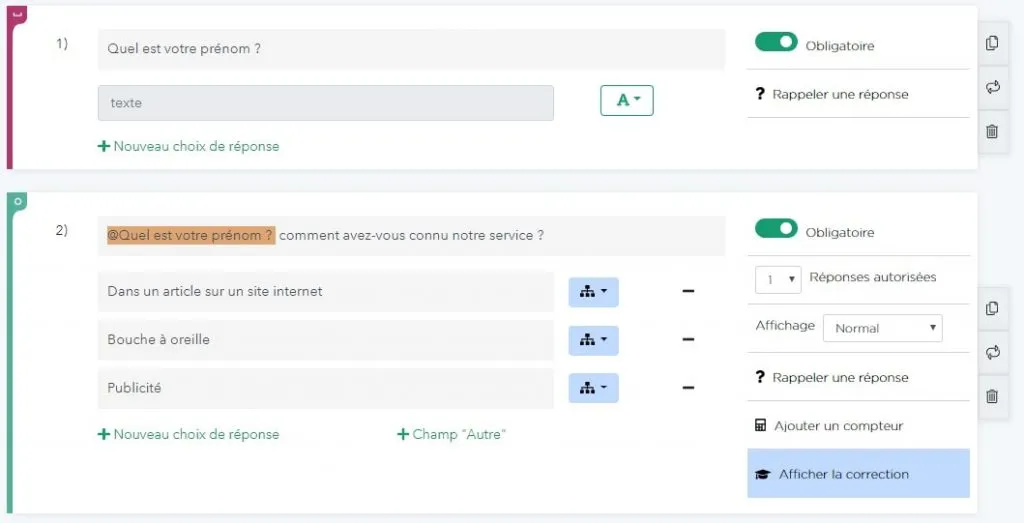This screenshot has height=523, width=1024.
Task: Delete question 2 with the trash icon
Action: click(992, 396)
